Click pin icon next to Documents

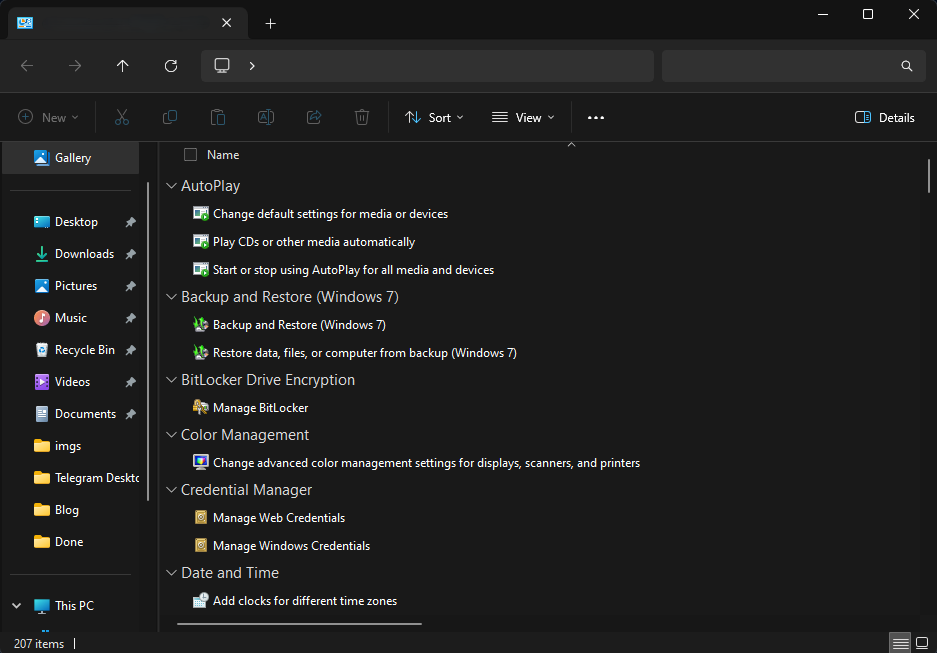pyautogui.click(x=130, y=414)
